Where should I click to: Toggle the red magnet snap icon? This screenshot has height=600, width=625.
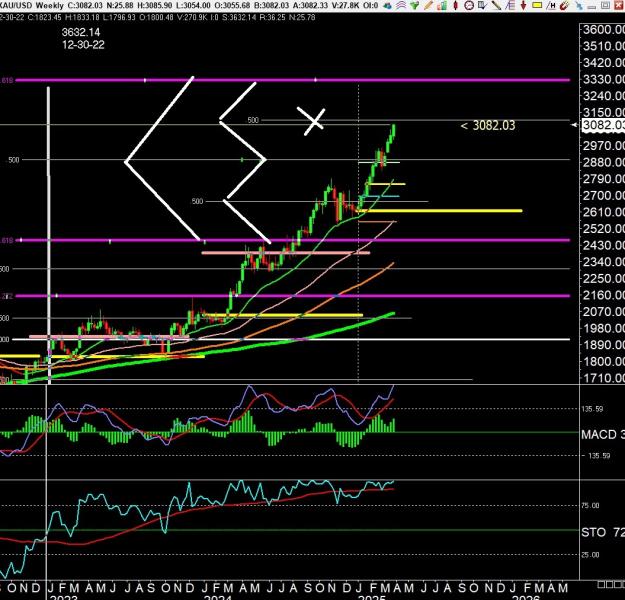point(564,6)
